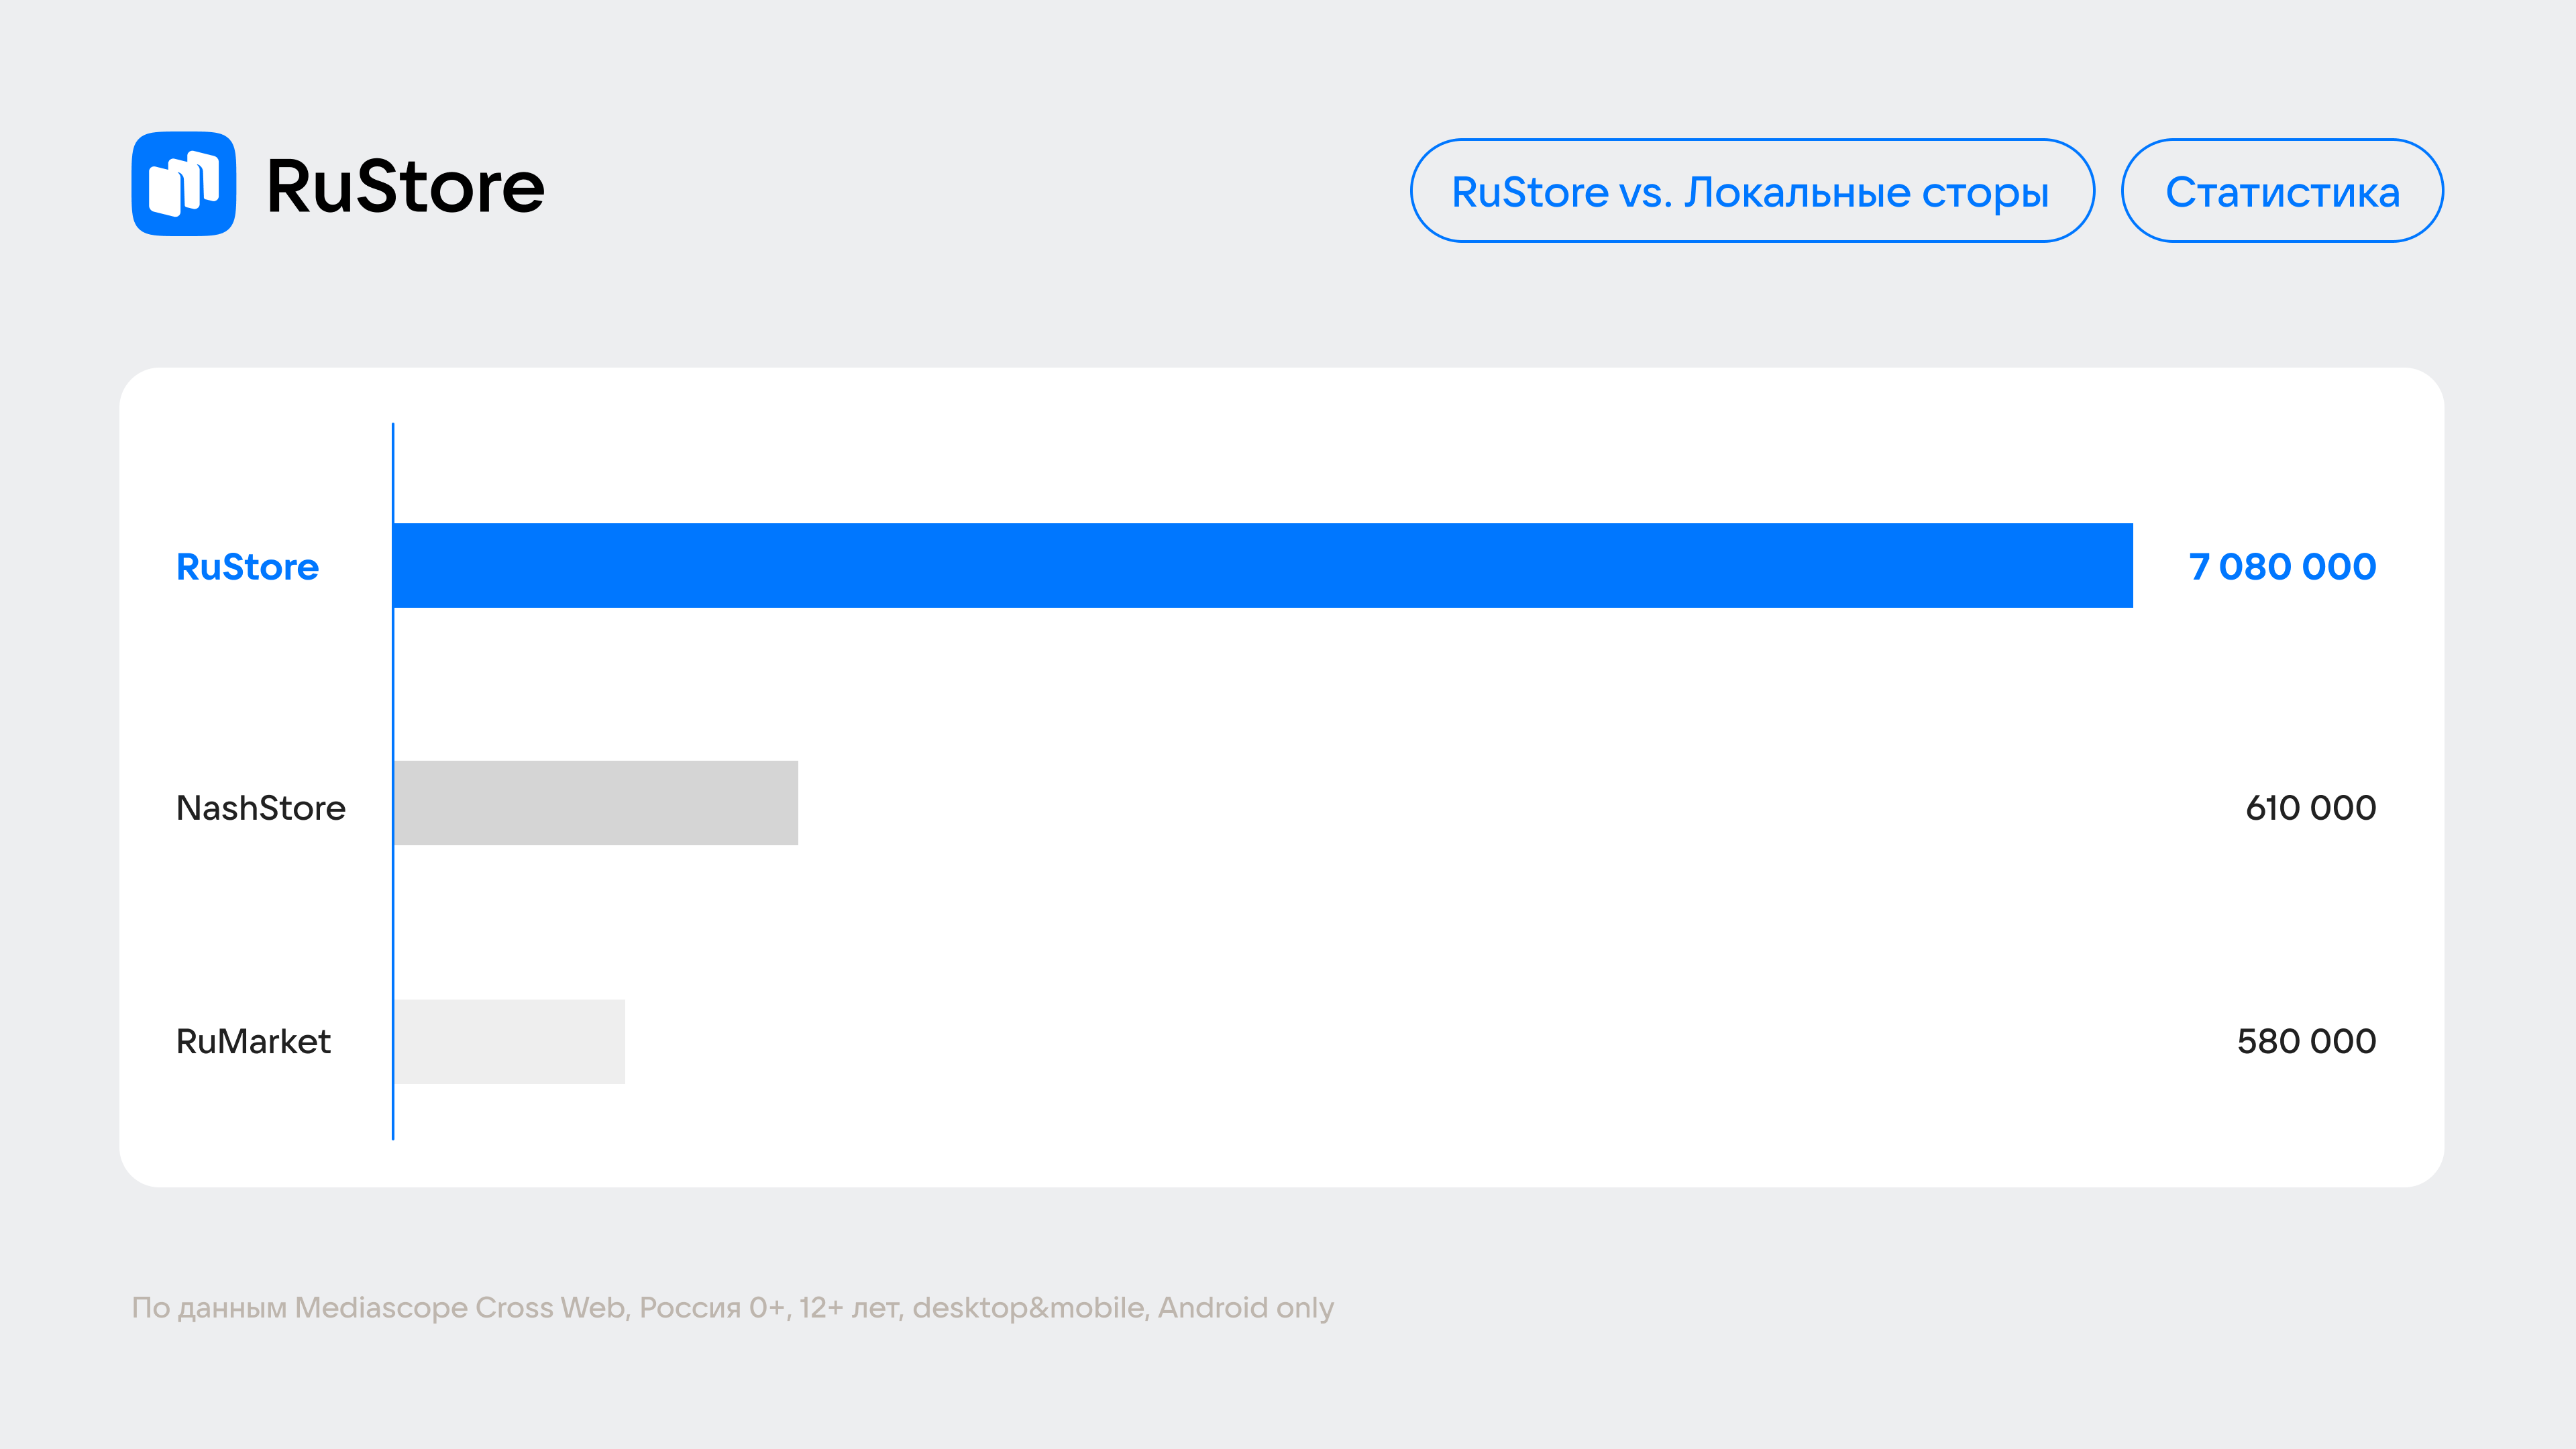Click the Mediascope Cross Web footnote
Image resolution: width=2576 pixels, height=1449 pixels.
[732, 1308]
